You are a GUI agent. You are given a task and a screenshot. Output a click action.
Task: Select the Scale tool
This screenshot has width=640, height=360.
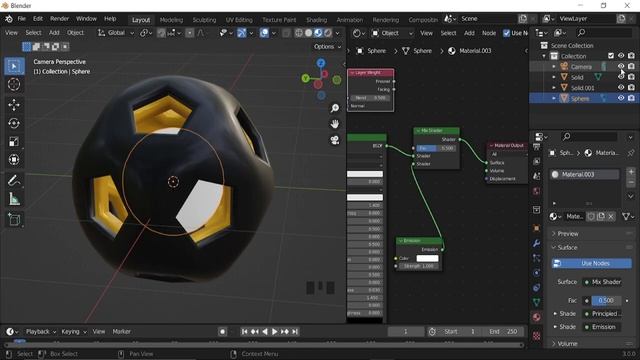point(14,142)
